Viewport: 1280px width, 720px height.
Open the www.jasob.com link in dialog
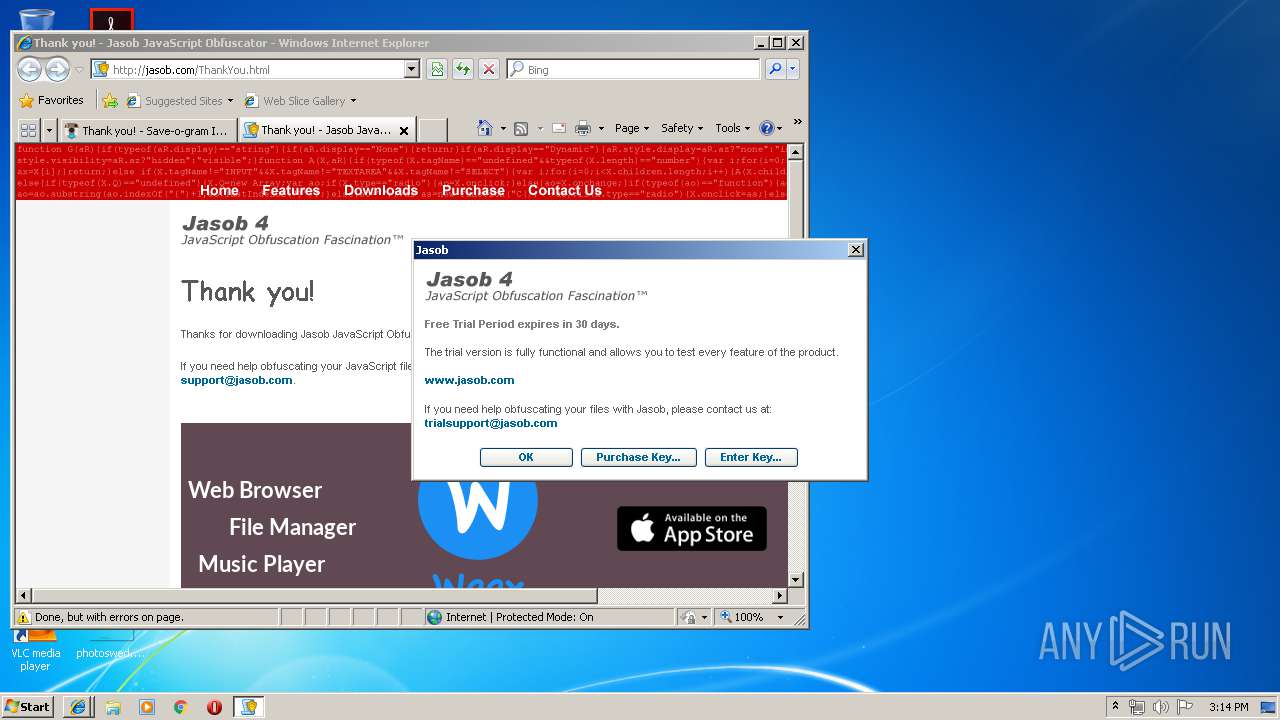point(469,380)
